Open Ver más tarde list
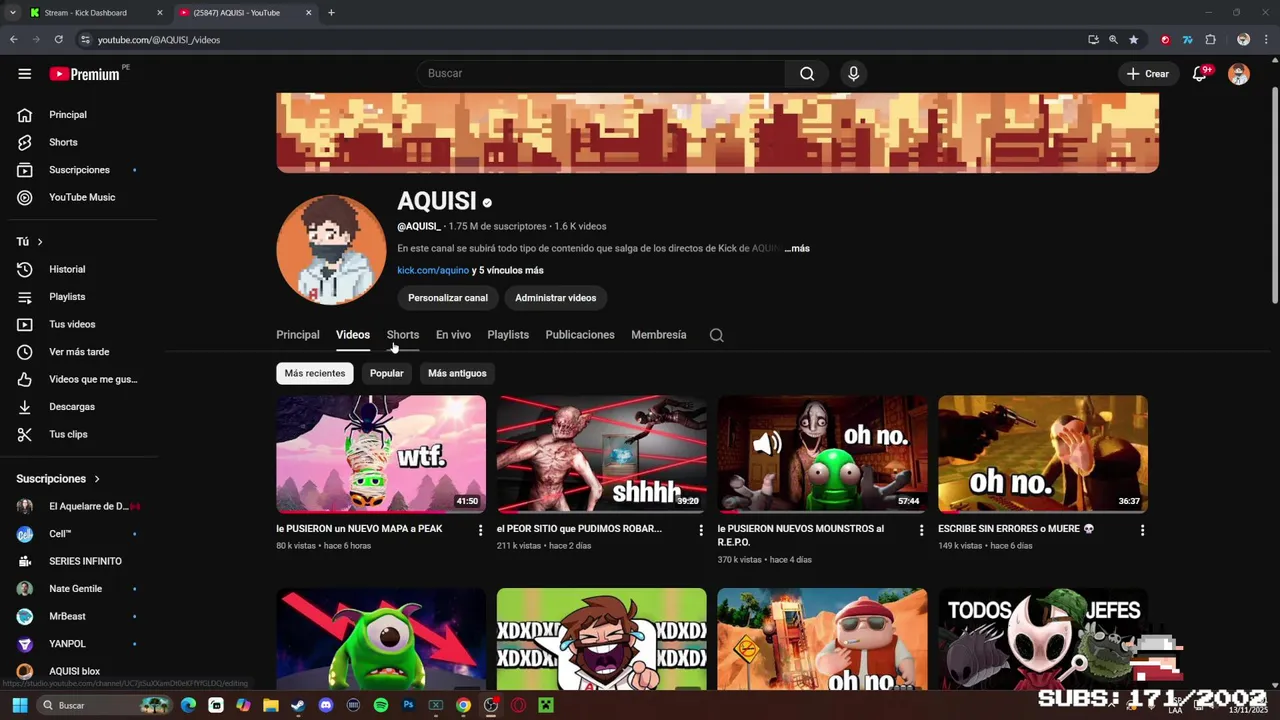The image size is (1280, 720). 80,352
